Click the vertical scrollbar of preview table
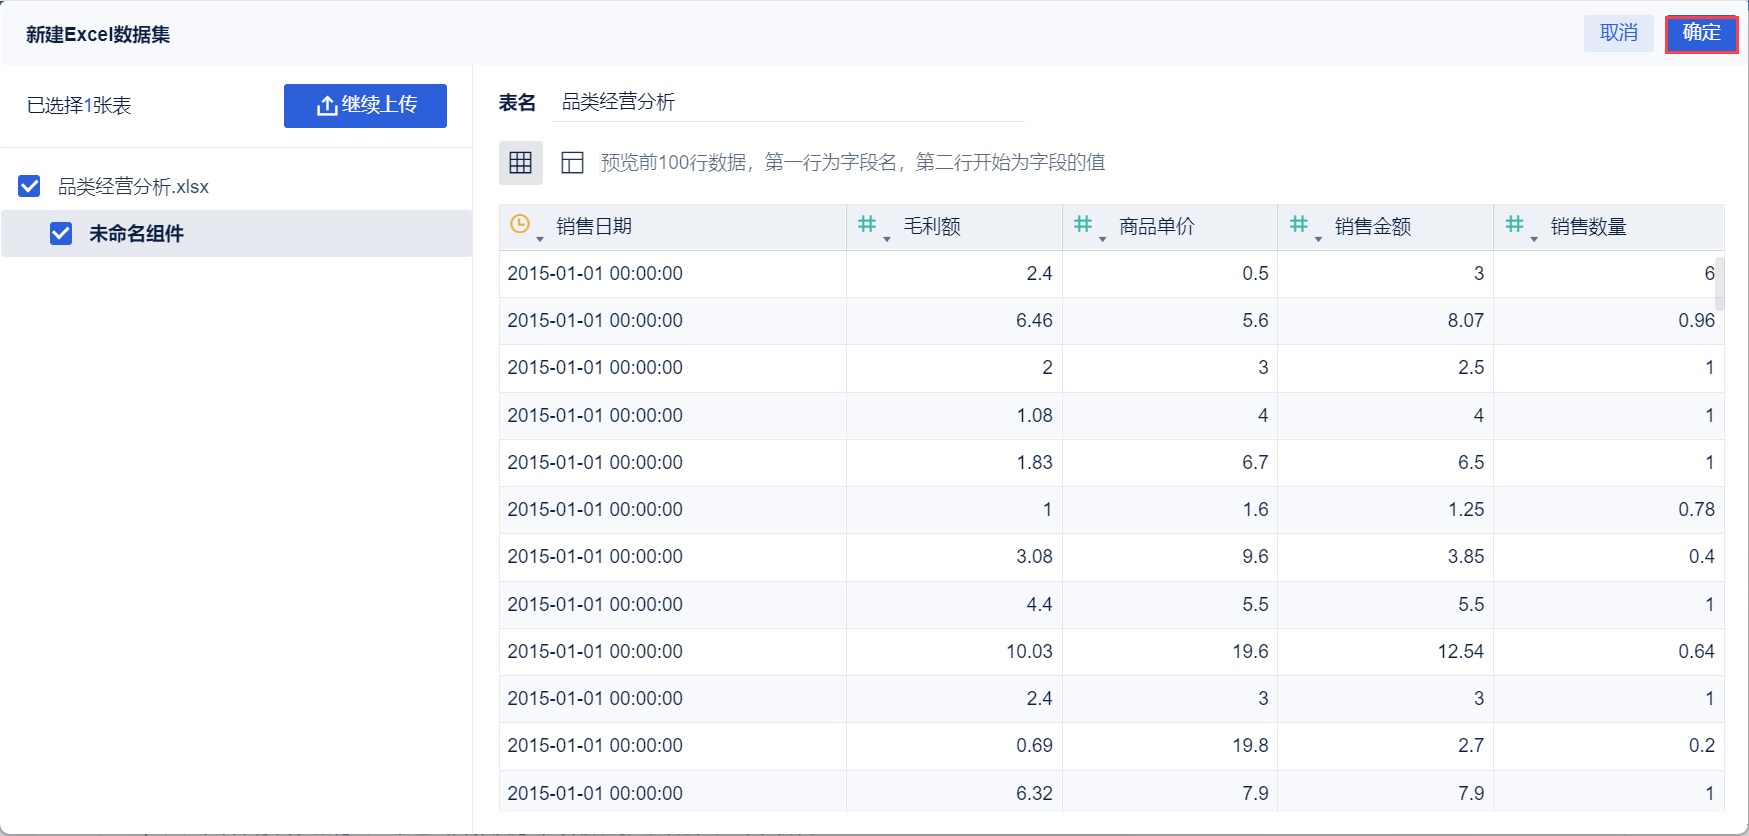This screenshot has width=1749, height=836. pos(1719,286)
